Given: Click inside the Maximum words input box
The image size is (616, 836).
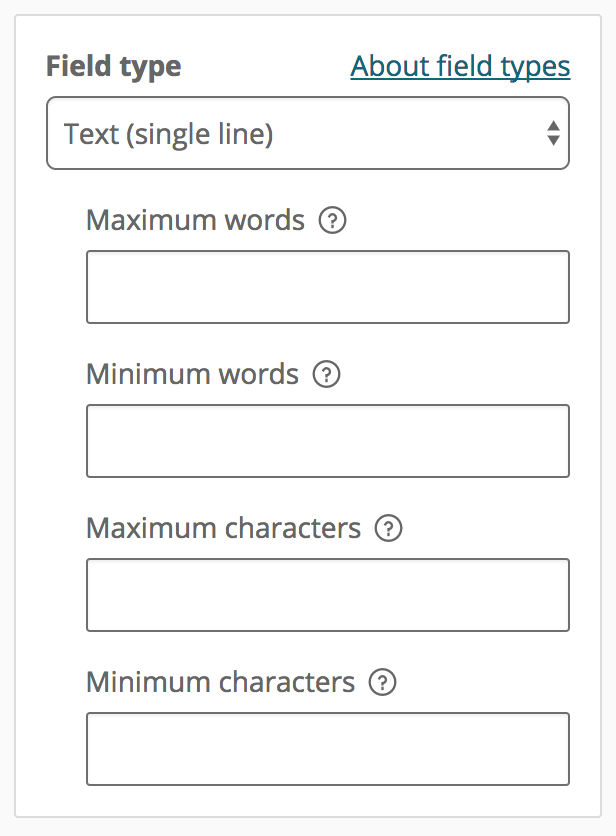Looking at the screenshot, I should [x=327, y=287].
